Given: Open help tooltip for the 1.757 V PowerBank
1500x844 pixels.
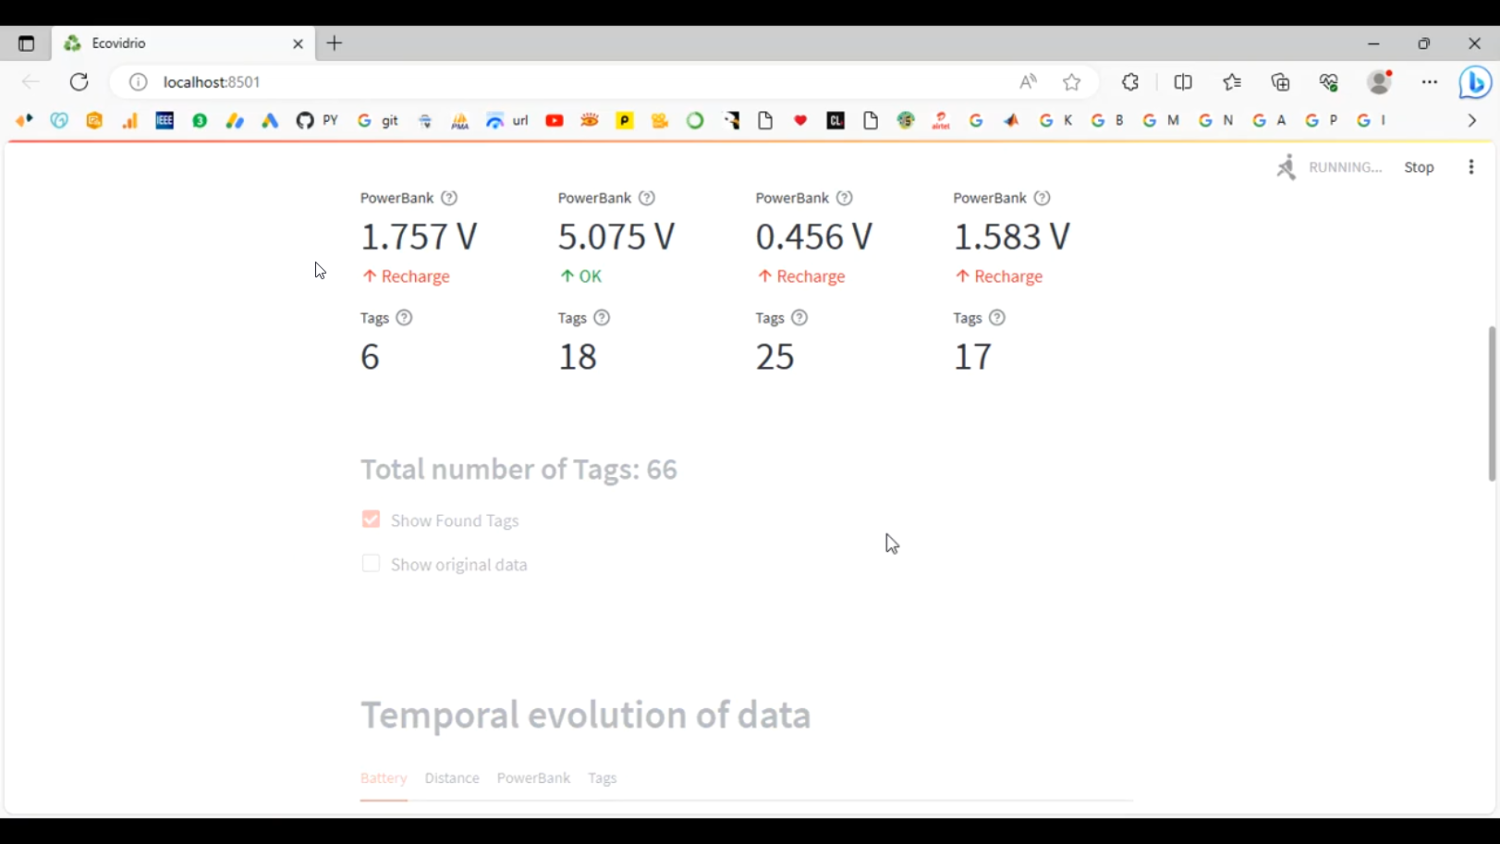Looking at the screenshot, I should 450,198.
